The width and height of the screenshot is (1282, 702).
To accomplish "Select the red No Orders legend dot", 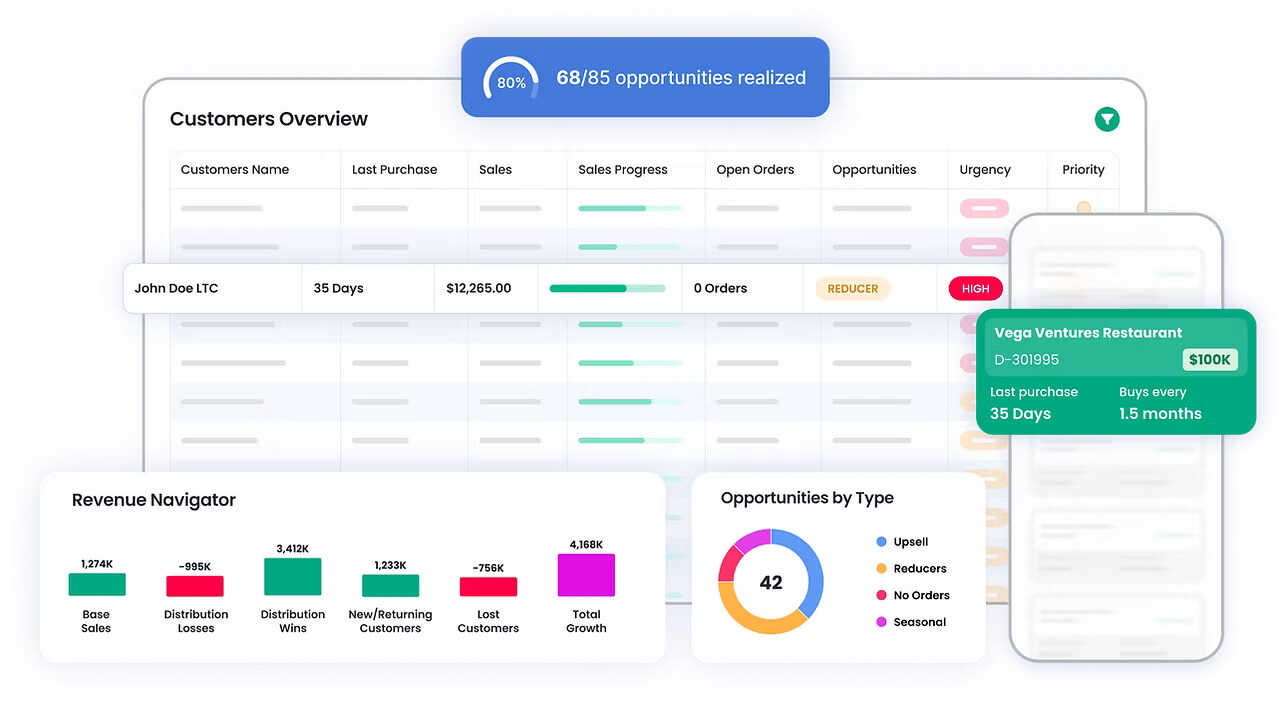I will [879, 595].
